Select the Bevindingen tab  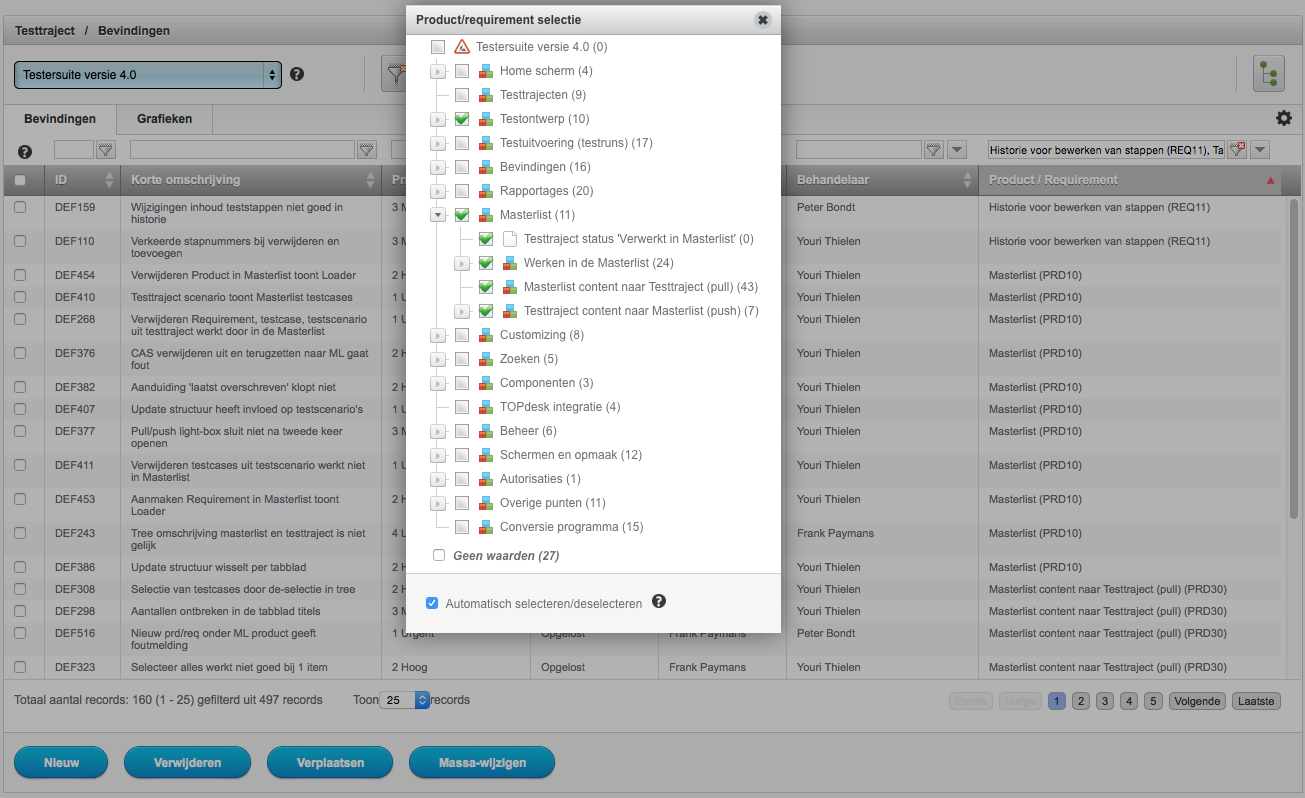click(x=60, y=118)
